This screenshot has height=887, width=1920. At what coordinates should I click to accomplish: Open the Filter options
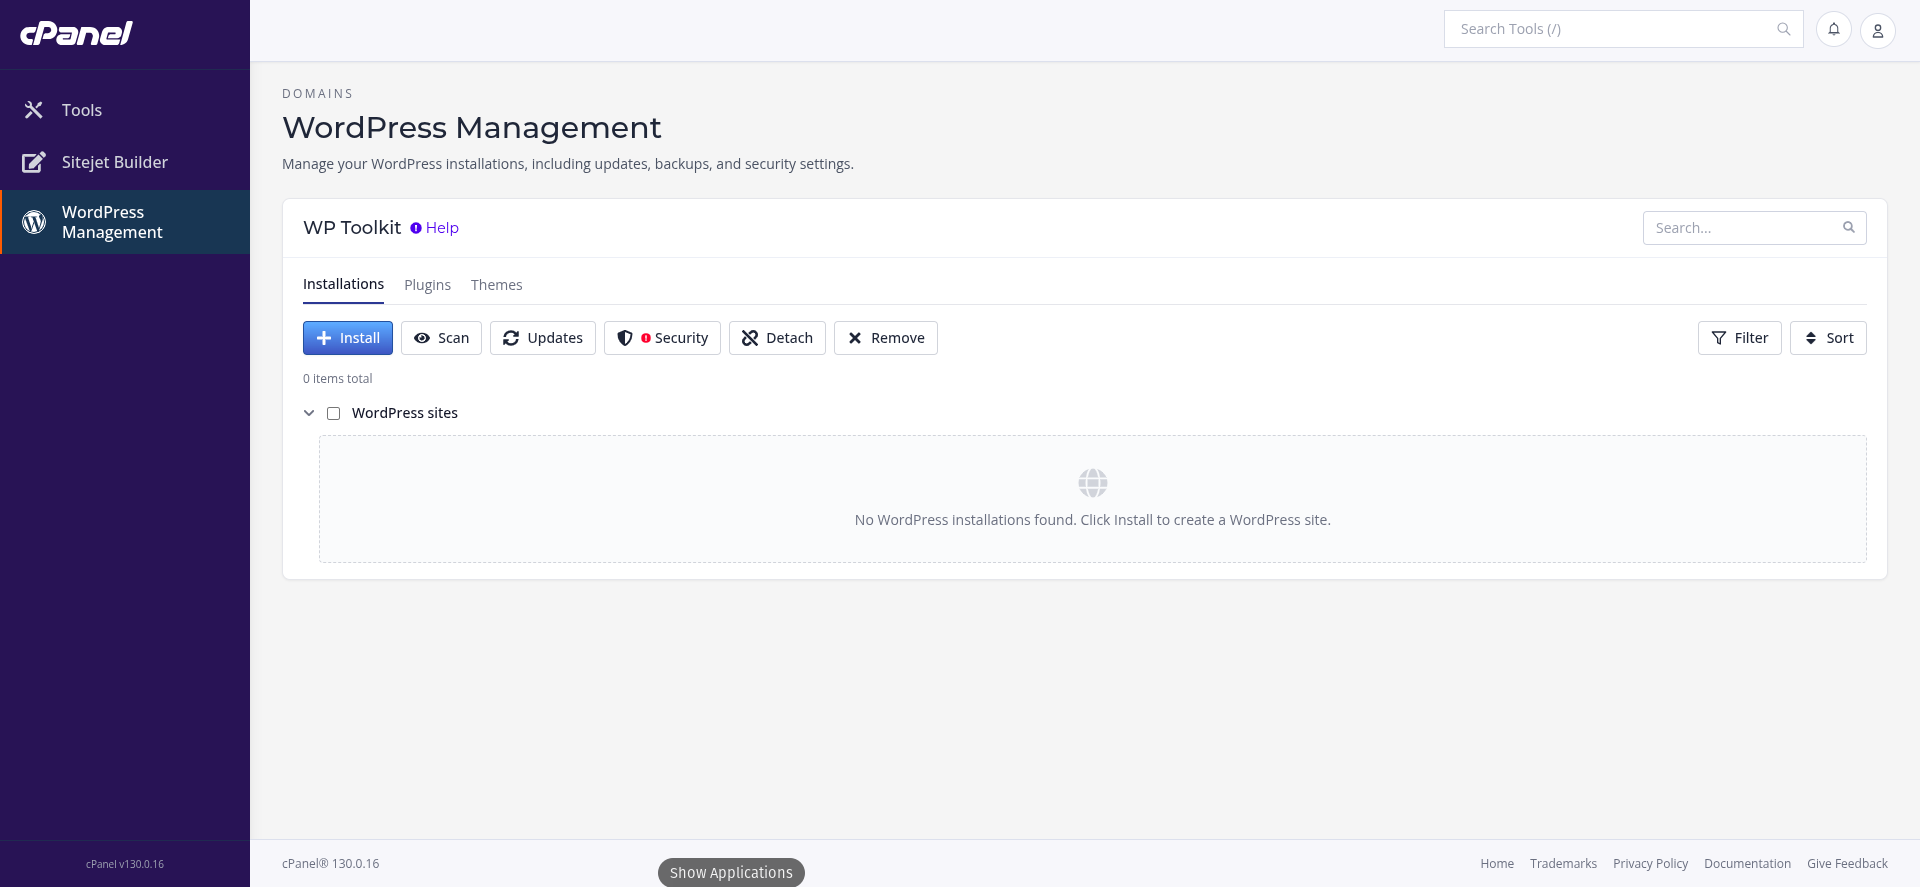[x=1740, y=338]
